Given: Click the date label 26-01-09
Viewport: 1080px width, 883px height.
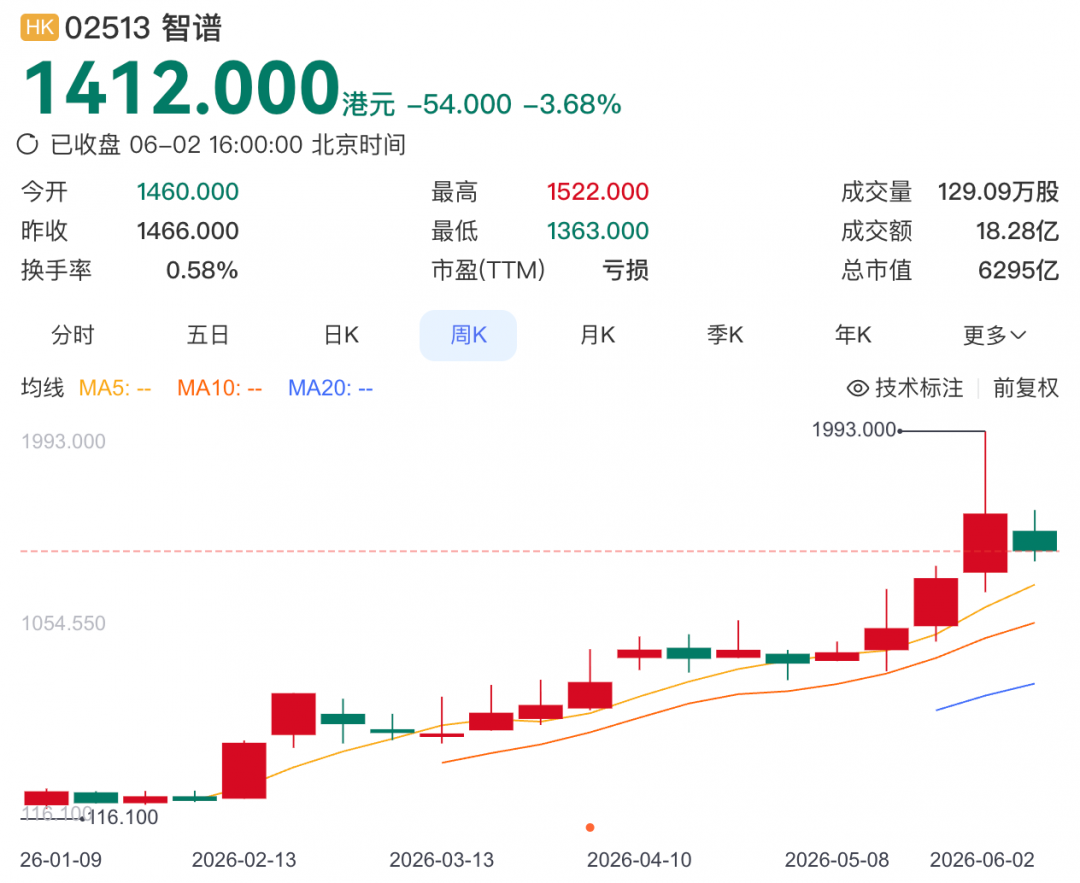Looking at the screenshot, I should tap(61, 860).
